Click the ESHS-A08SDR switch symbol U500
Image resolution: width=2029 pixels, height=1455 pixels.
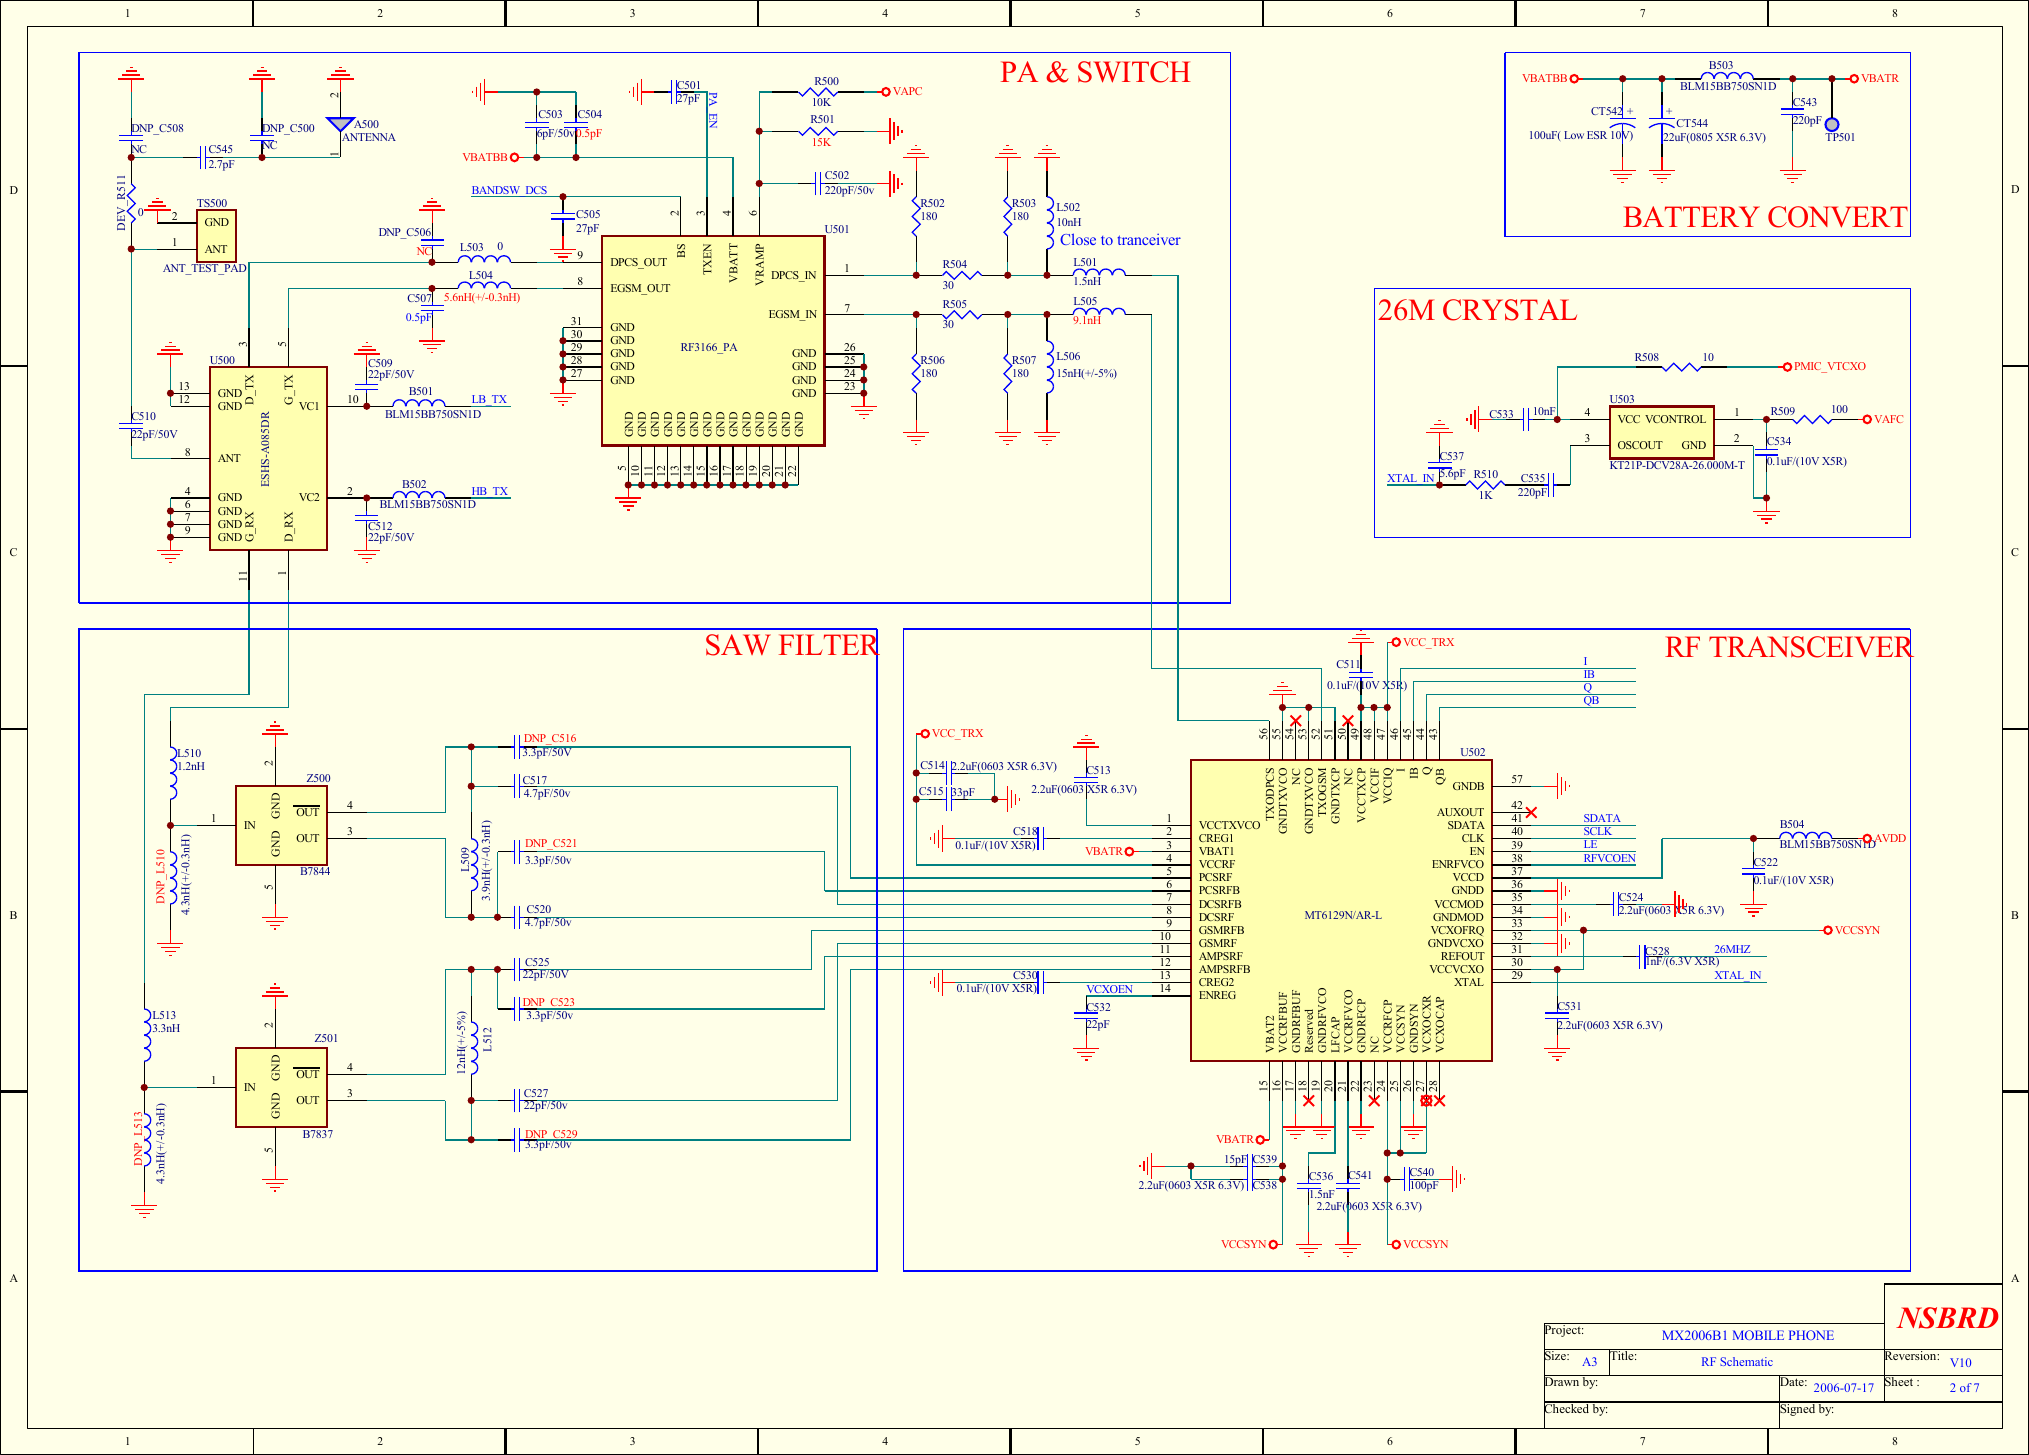point(267,460)
